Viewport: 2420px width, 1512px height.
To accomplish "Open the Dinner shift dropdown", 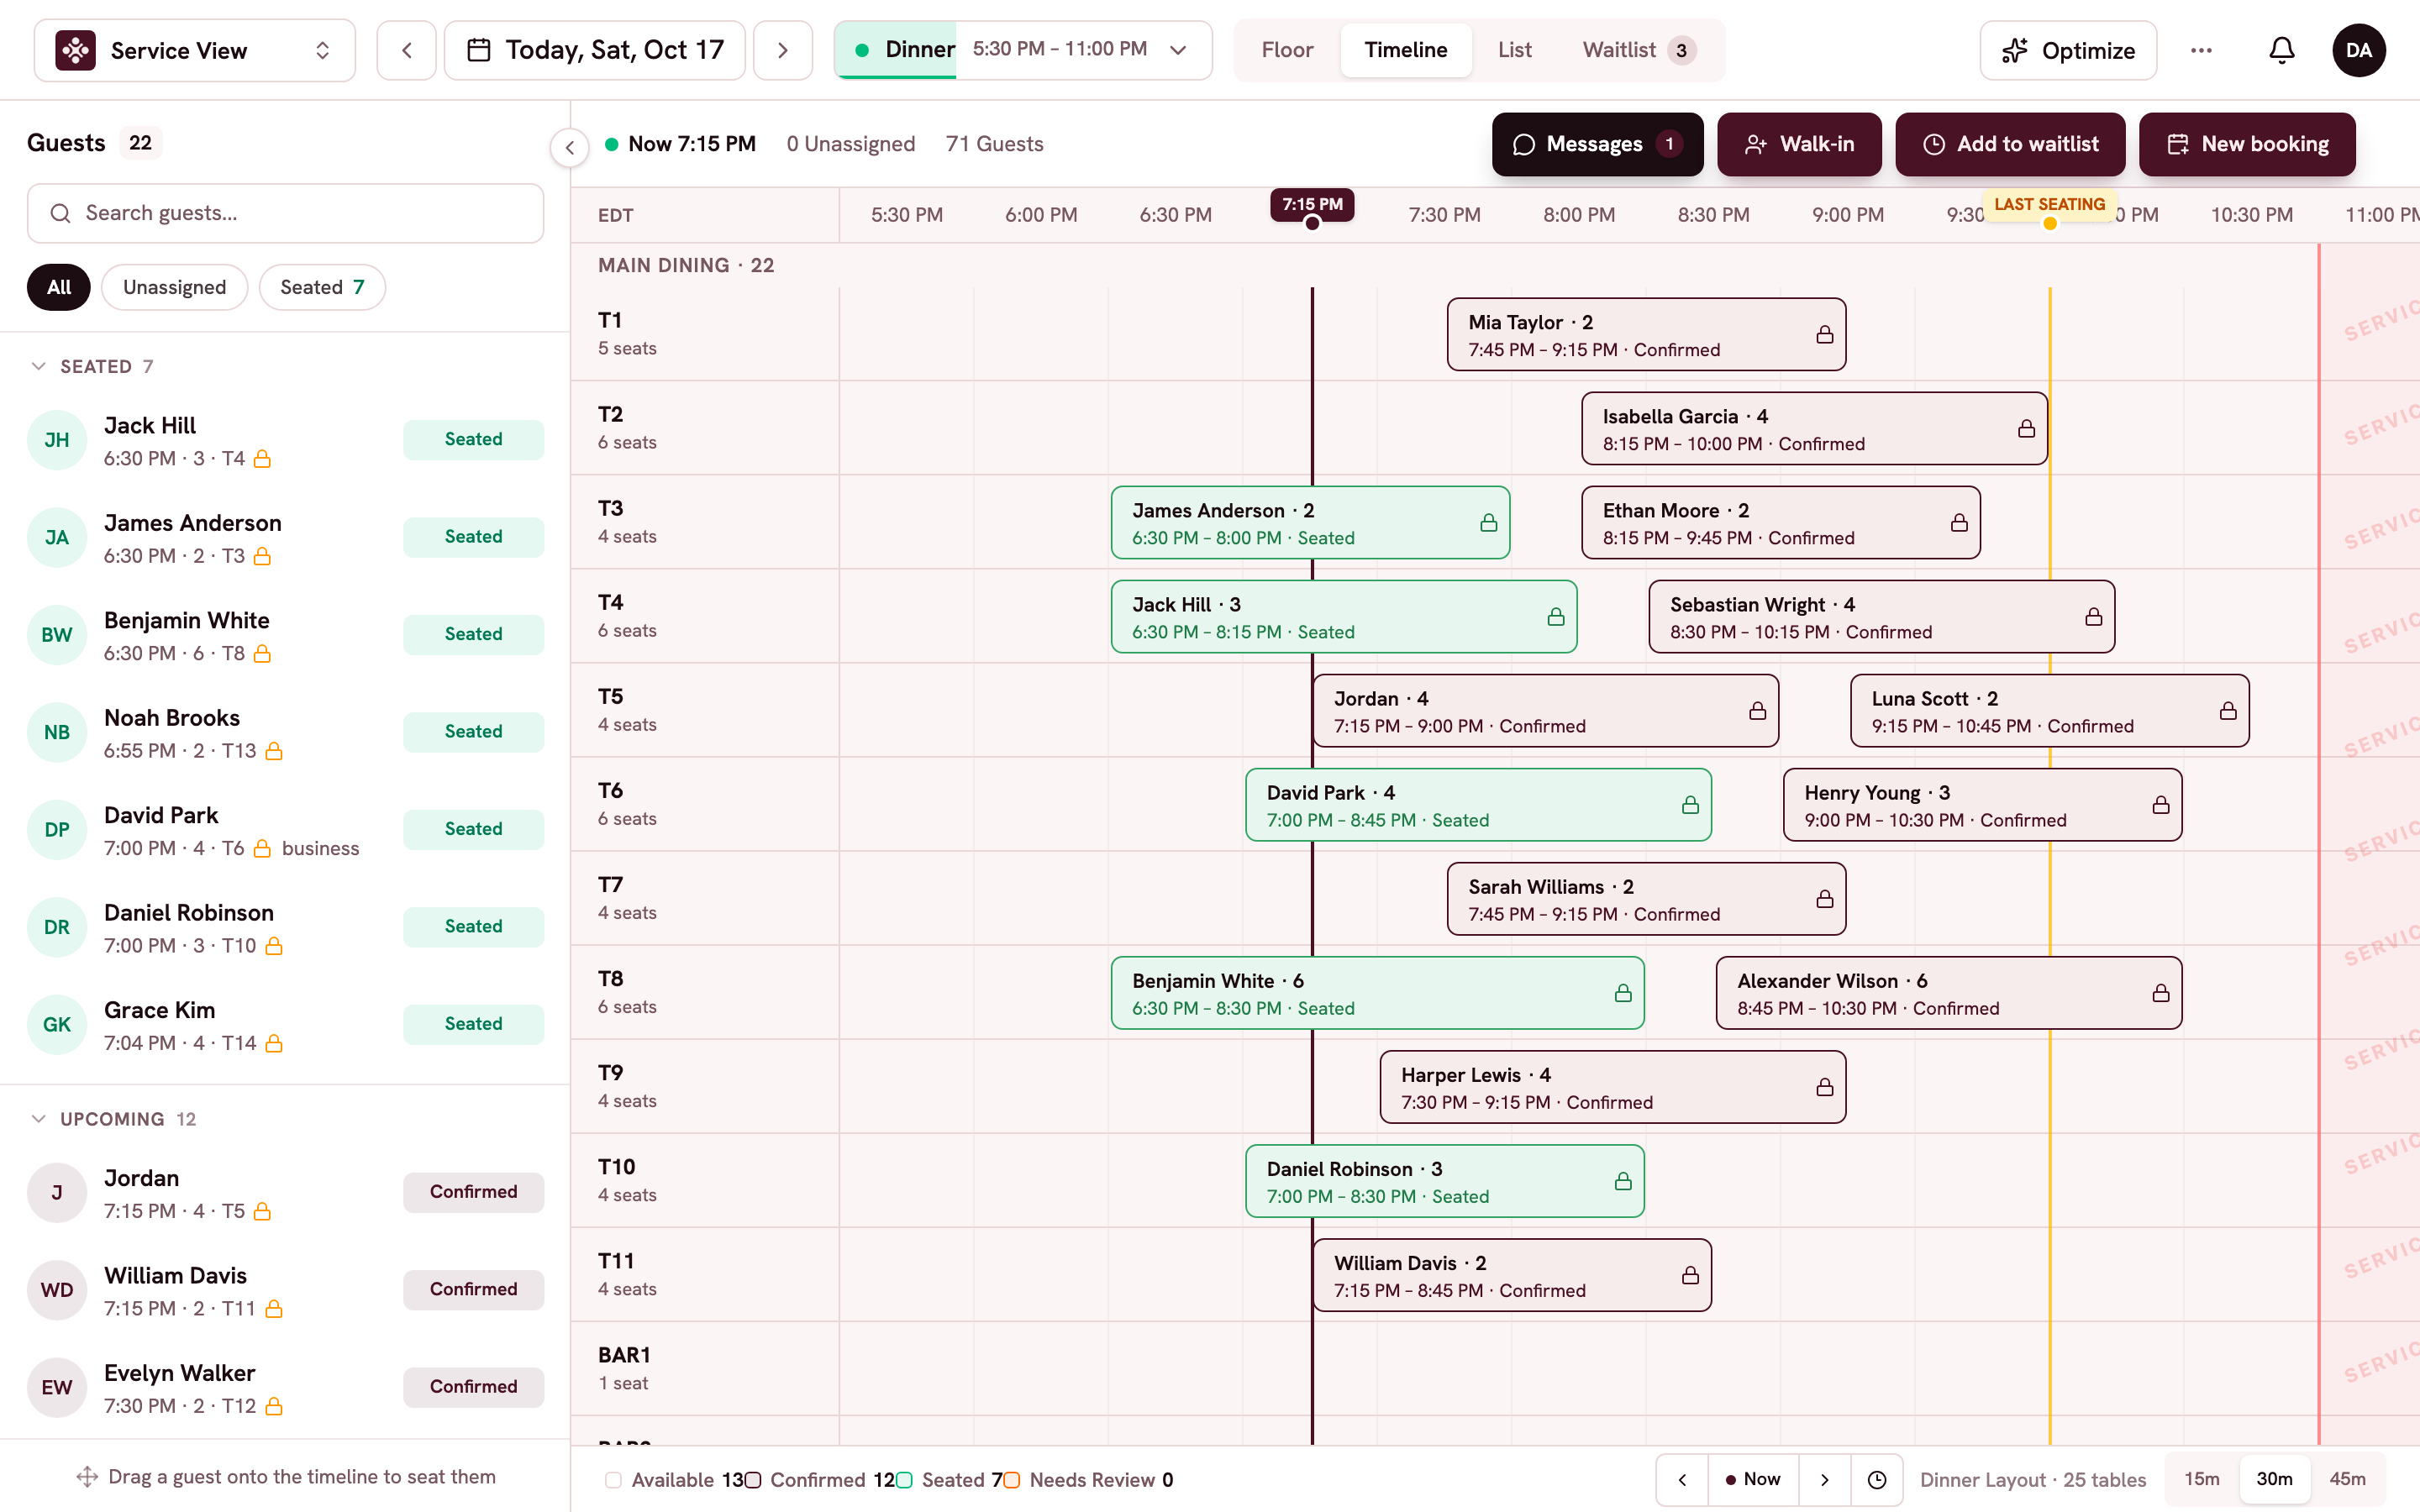I will pyautogui.click(x=1023, y=50).
